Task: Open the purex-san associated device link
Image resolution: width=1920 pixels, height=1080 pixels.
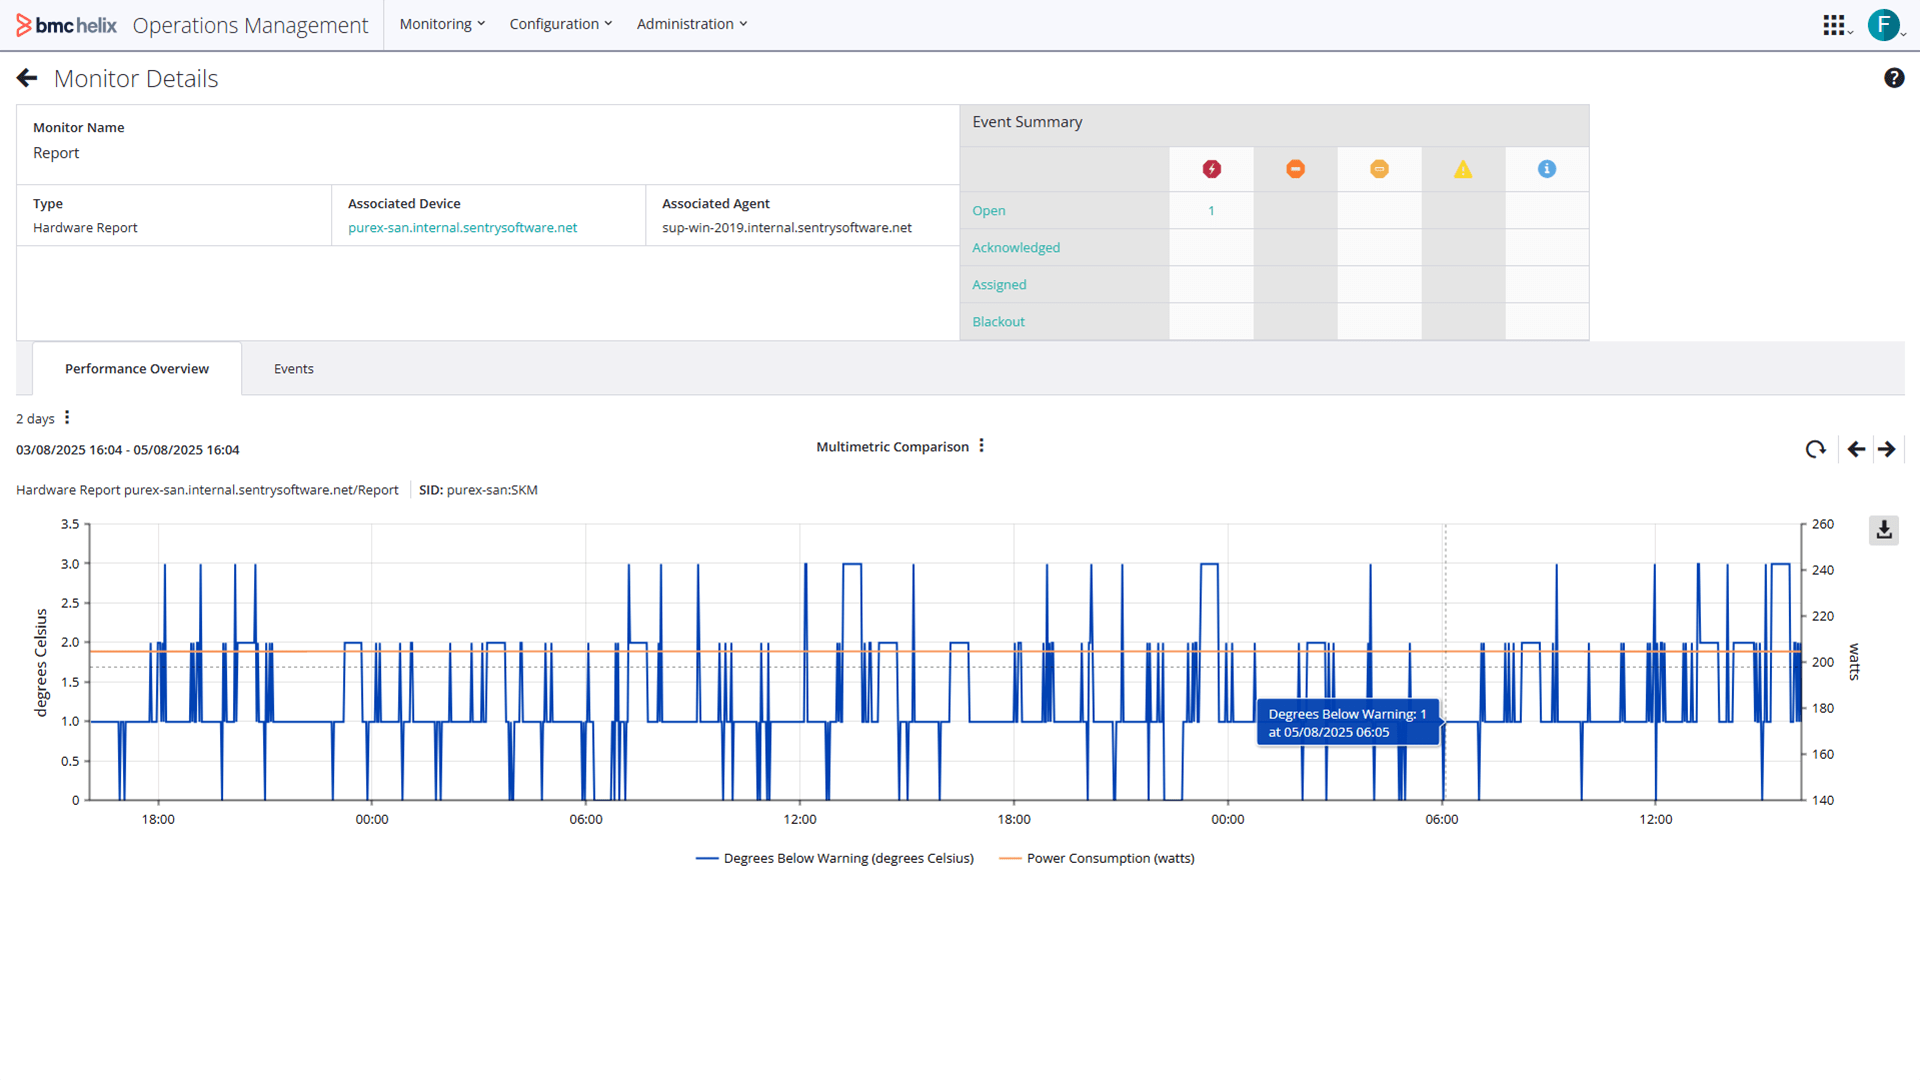Action: (462, 228)
